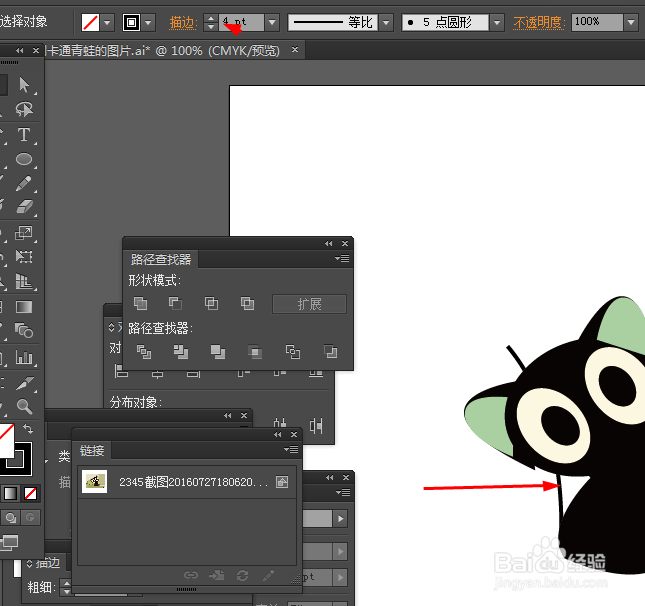The height and width of the screenshot is (606, 645).
Task: Click stroke weight 4 pt field
Action: (x=241, y=23)
